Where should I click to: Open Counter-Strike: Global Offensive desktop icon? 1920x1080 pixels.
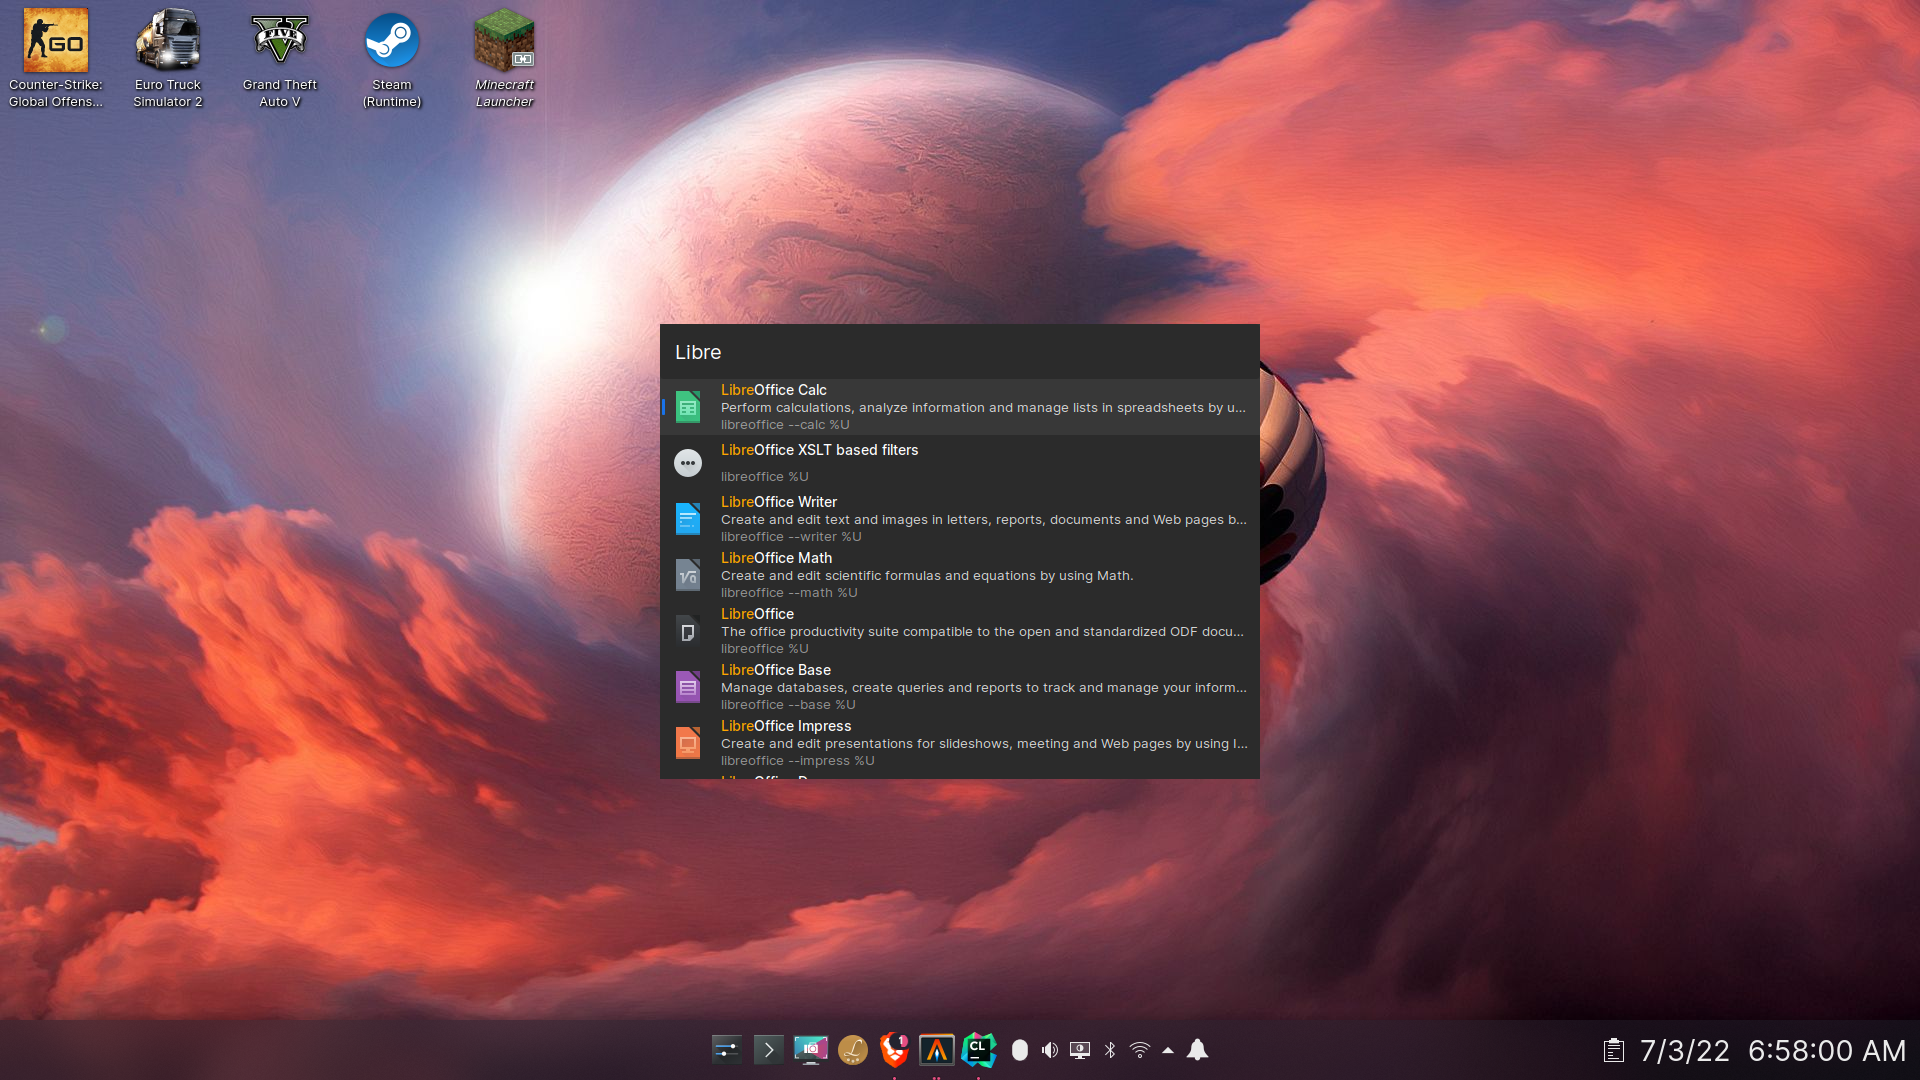click(56, 58)
